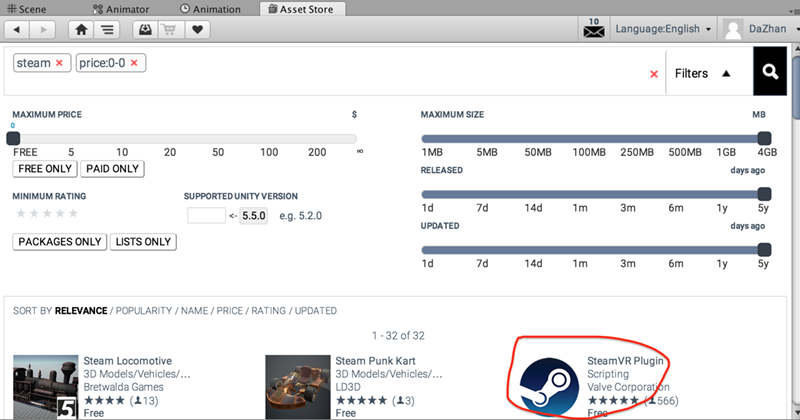Toggle the FREE ONLY filter
Image resolution: width=800 pixels, height=420 pixels.
click(44, 169)
